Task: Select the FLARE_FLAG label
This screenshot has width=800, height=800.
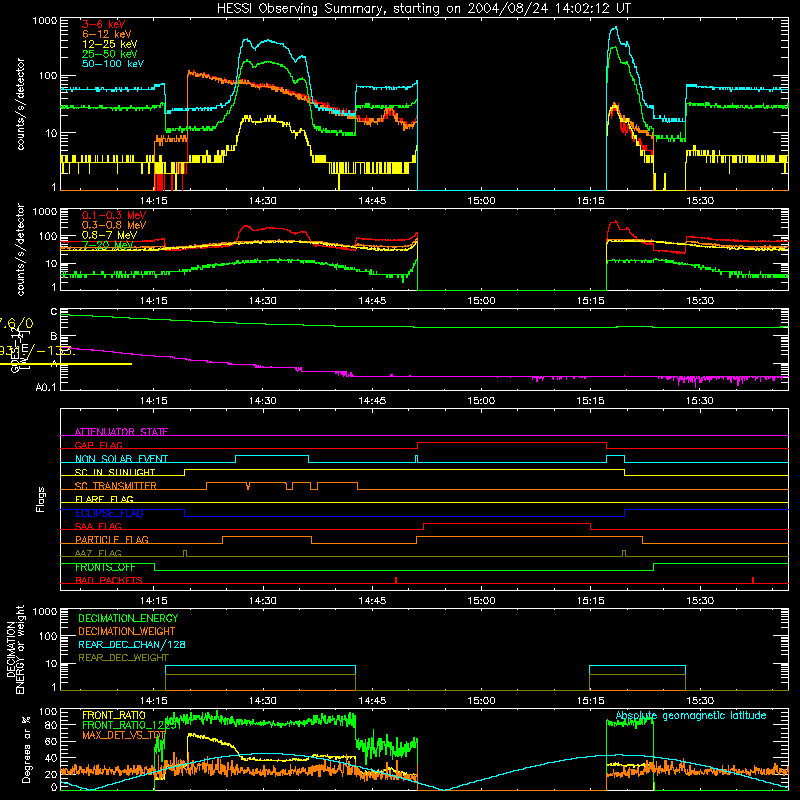Action: 104,499
